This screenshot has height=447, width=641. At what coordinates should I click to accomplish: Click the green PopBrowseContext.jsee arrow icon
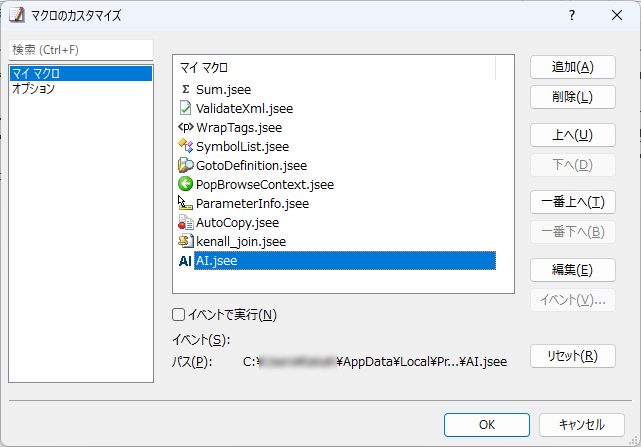click(185, 184)
